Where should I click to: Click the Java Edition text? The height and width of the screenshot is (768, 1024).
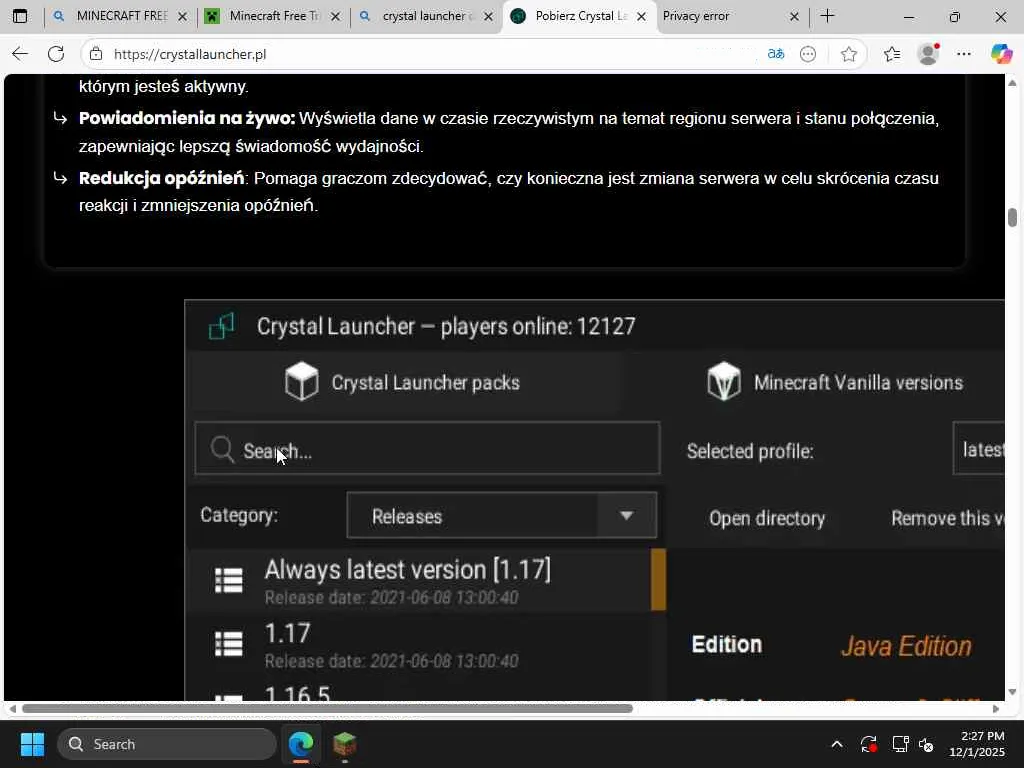906,646
